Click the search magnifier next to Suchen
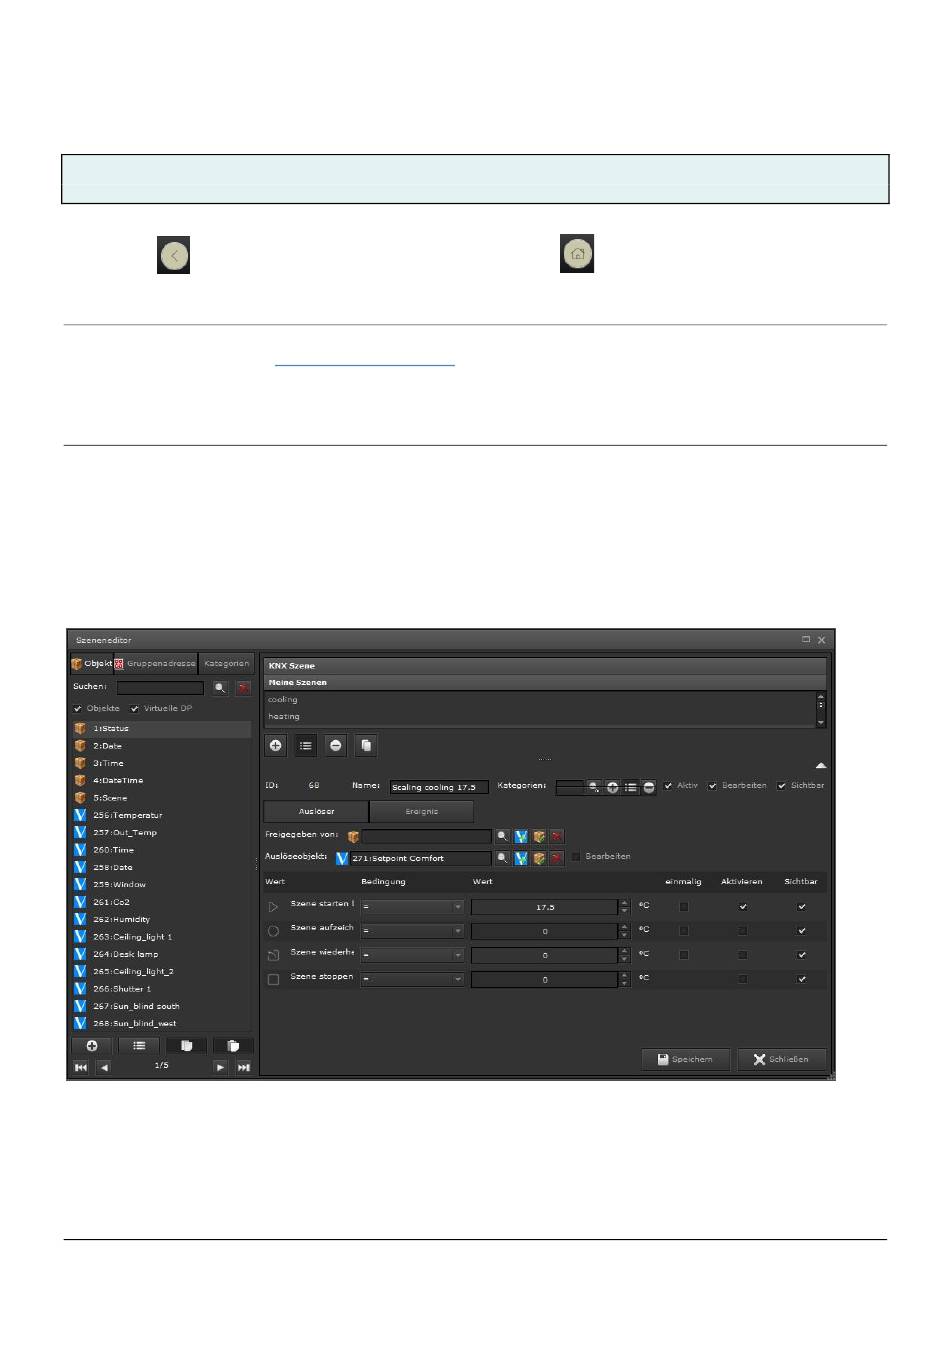This screenshot has height=1369, width=950. (x=220, y=688)
